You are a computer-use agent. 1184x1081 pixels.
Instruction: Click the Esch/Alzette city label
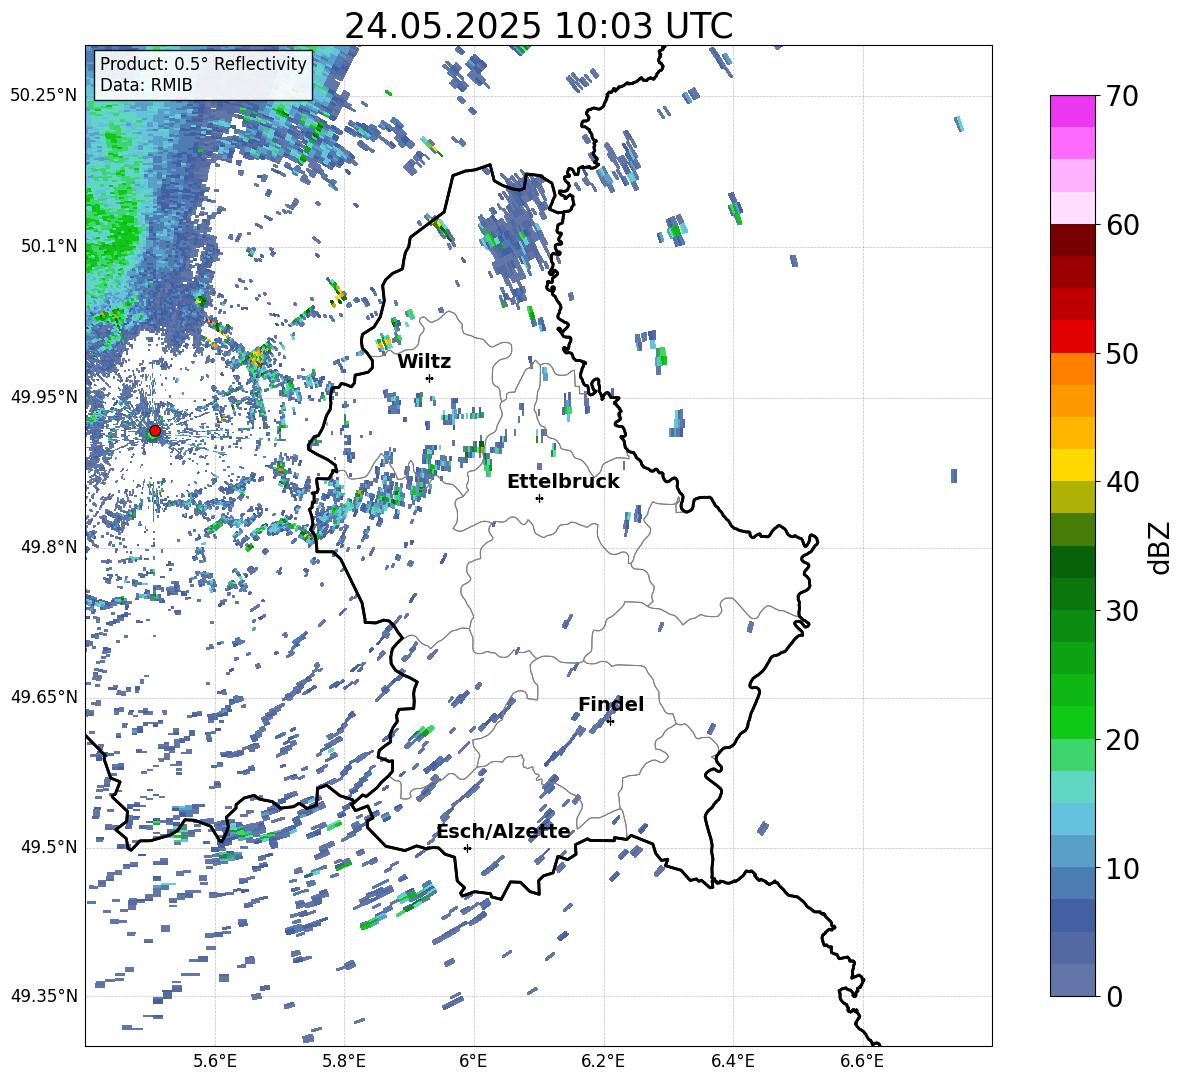point(504,832)
